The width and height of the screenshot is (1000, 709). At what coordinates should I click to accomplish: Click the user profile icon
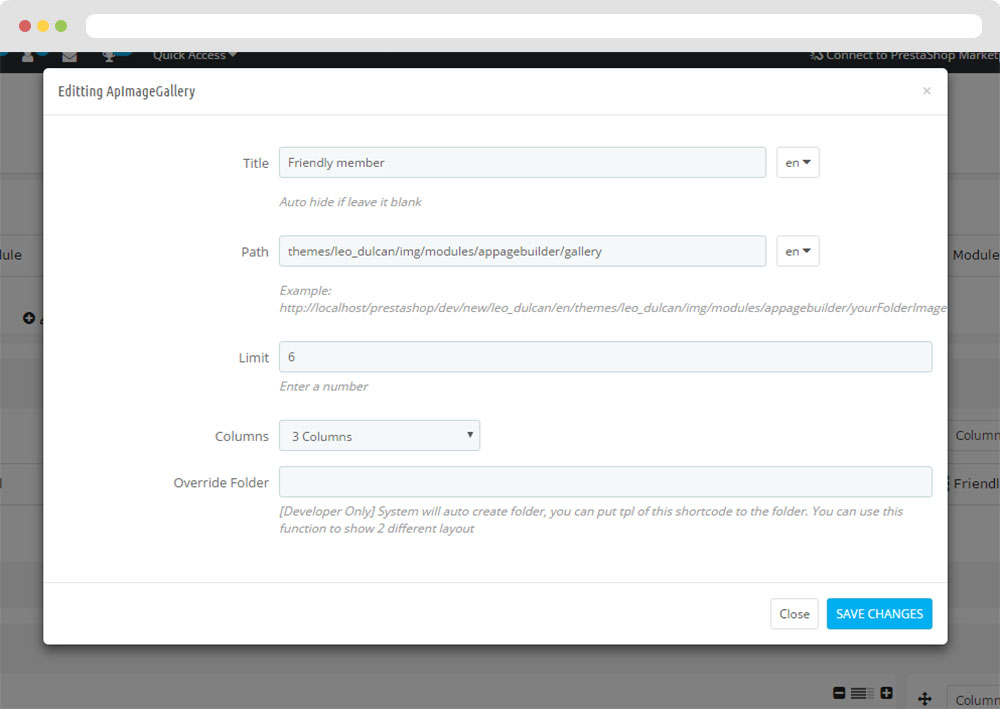(x=27, y=57)
